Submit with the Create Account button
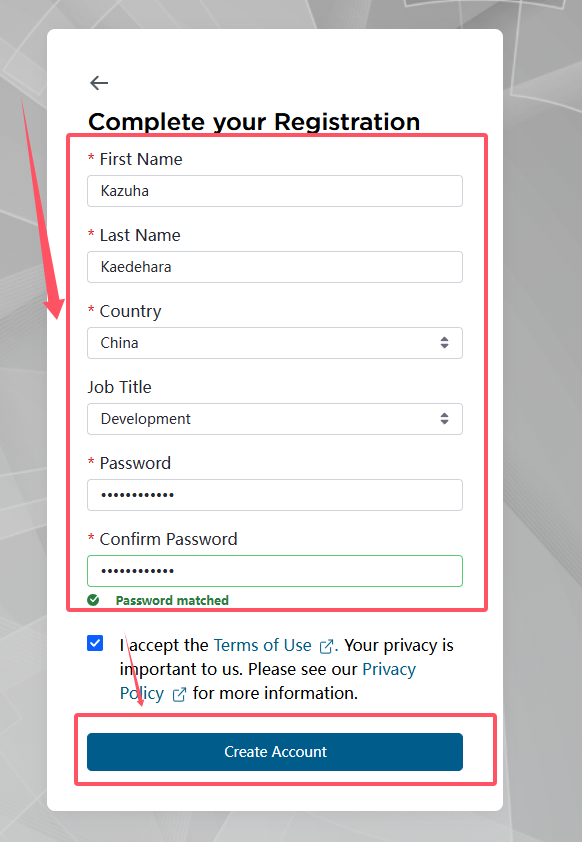This screenshot has width=582, height=842. click(275, 752)
